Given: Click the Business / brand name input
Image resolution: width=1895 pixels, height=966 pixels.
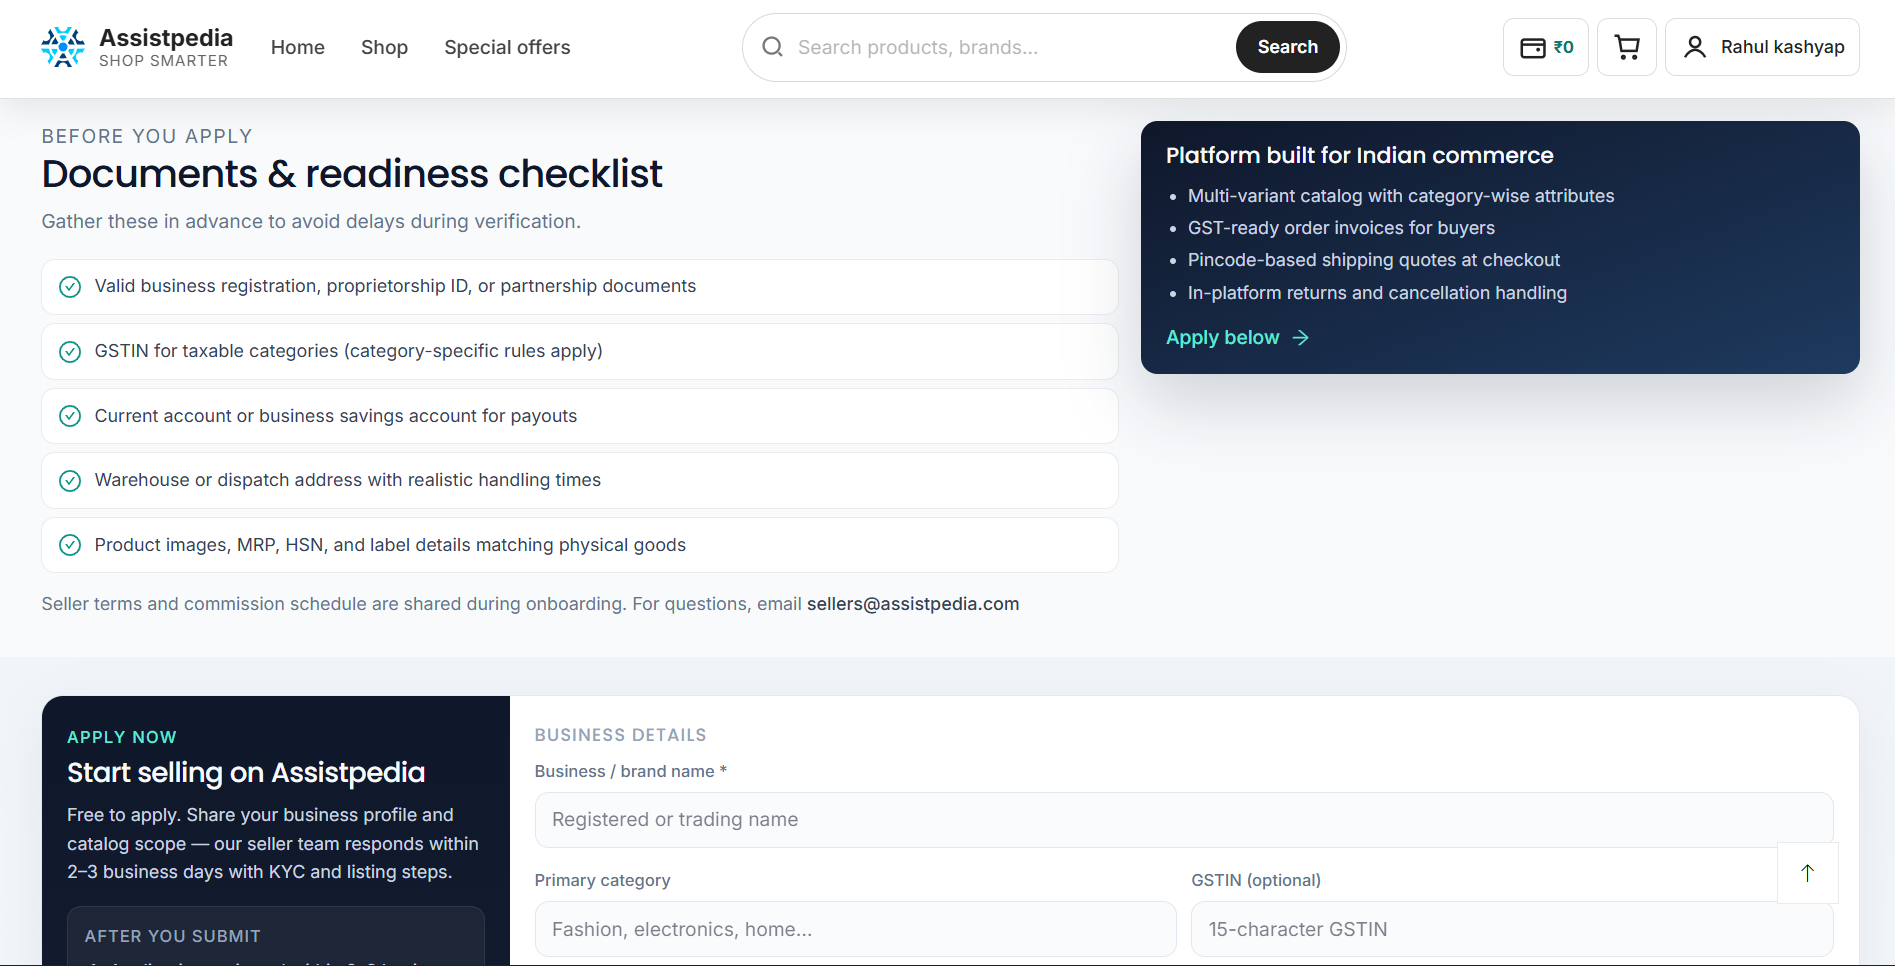Looking at the screenshot, I should (x=1184, y=820).
